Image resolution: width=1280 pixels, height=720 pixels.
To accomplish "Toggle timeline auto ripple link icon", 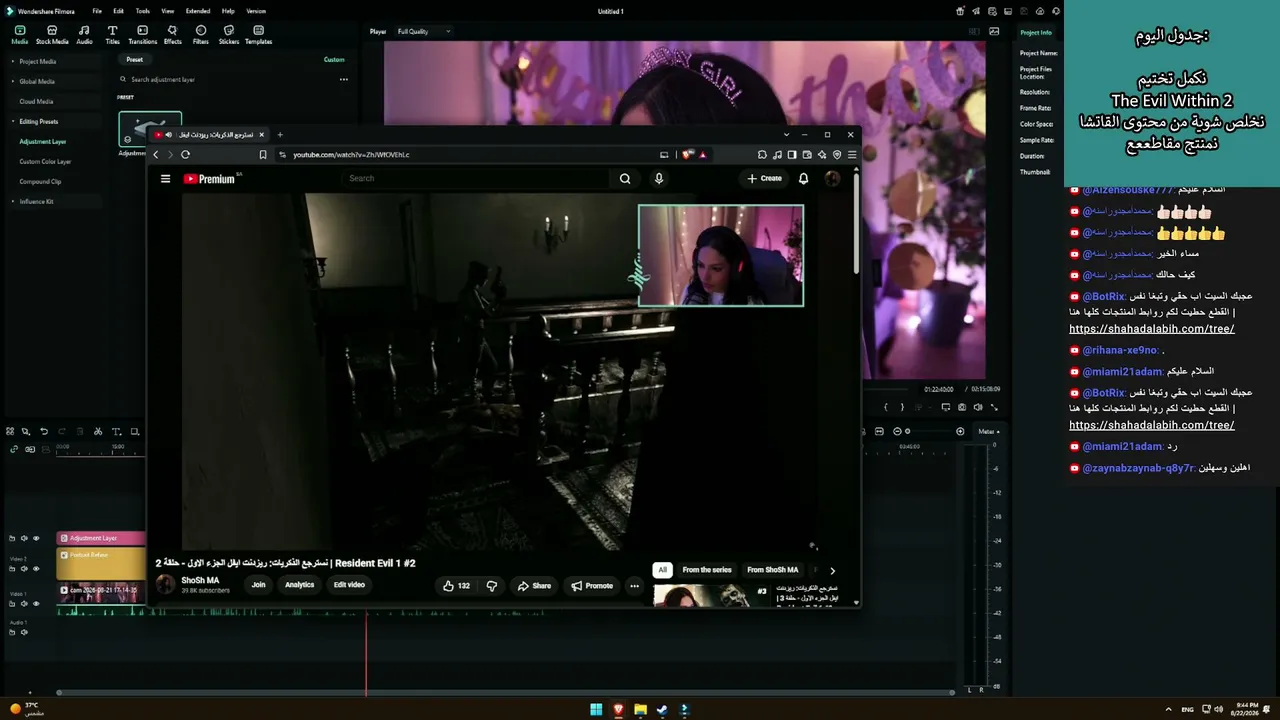I will pyautogui.click(x=14, y=449).
